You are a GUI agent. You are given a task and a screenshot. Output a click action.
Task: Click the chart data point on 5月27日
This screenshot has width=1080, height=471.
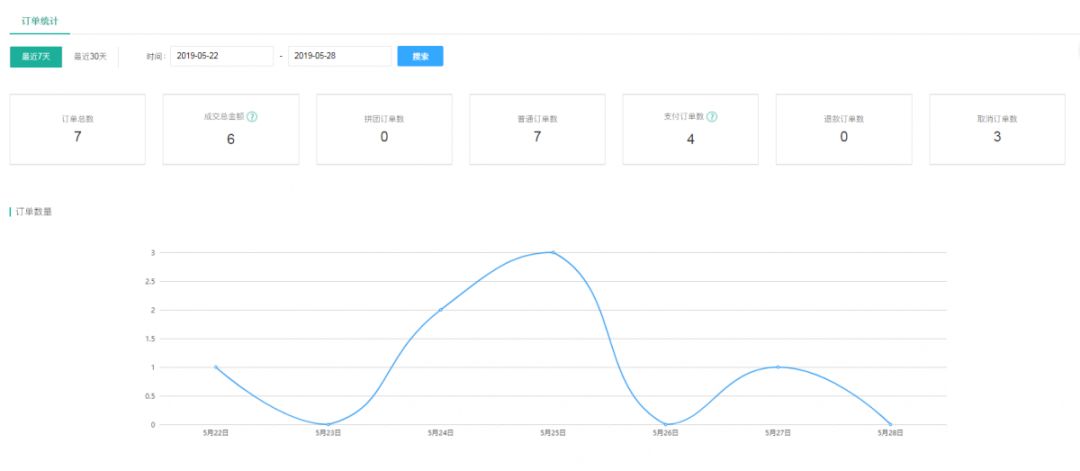pyautogui.click(x=778, y=367)
